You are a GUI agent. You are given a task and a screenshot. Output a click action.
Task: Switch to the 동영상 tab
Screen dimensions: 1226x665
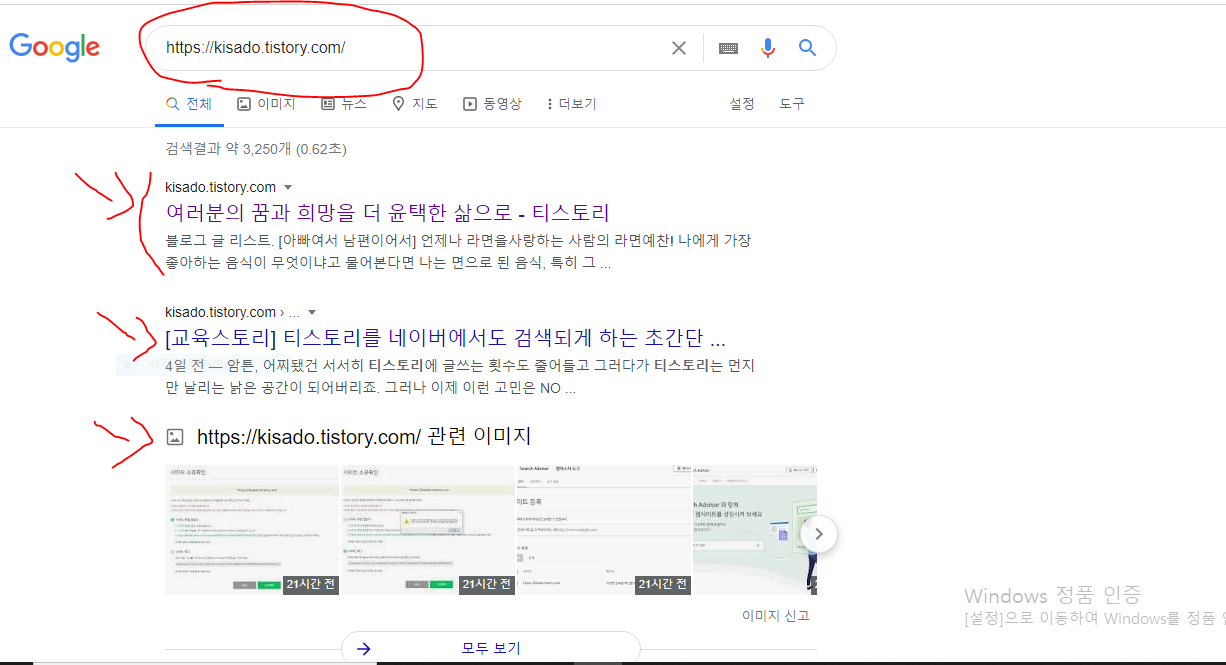click(x=492, y=104)
